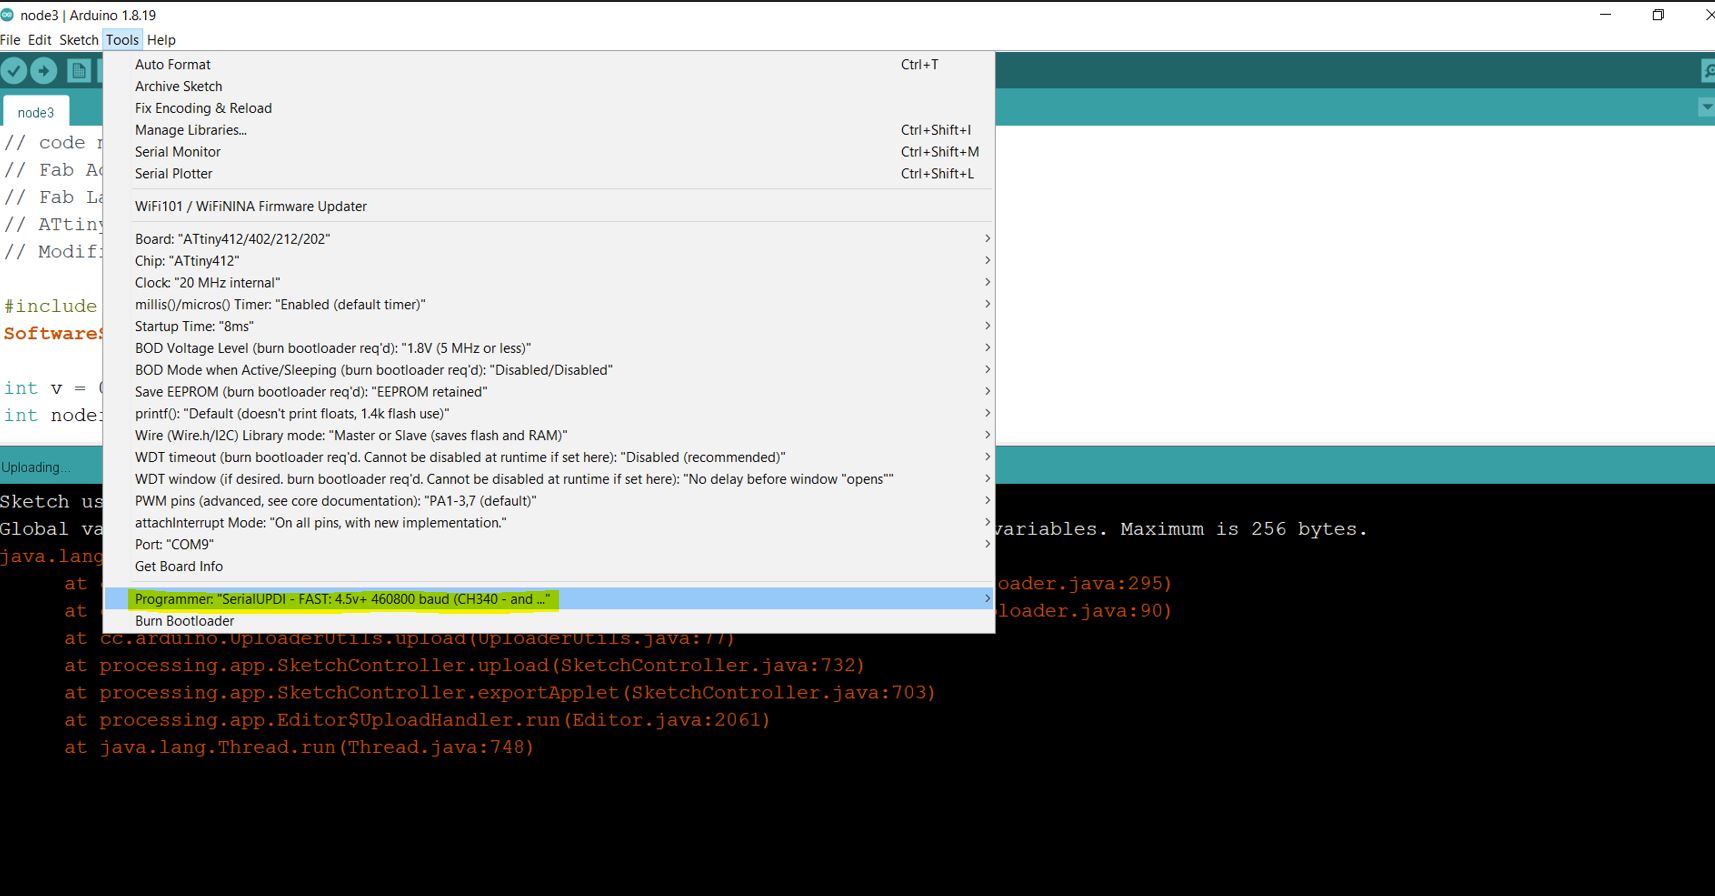Minimize the Arduino window
The image size is (1715, 896).
click(x=1605, y=15)
